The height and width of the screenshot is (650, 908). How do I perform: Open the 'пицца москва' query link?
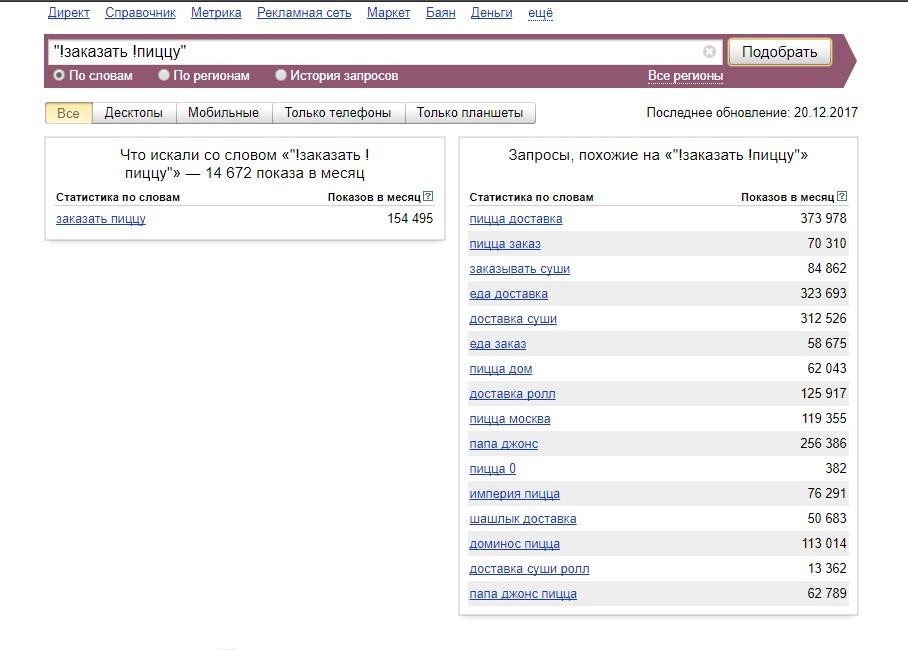(510, 419)
